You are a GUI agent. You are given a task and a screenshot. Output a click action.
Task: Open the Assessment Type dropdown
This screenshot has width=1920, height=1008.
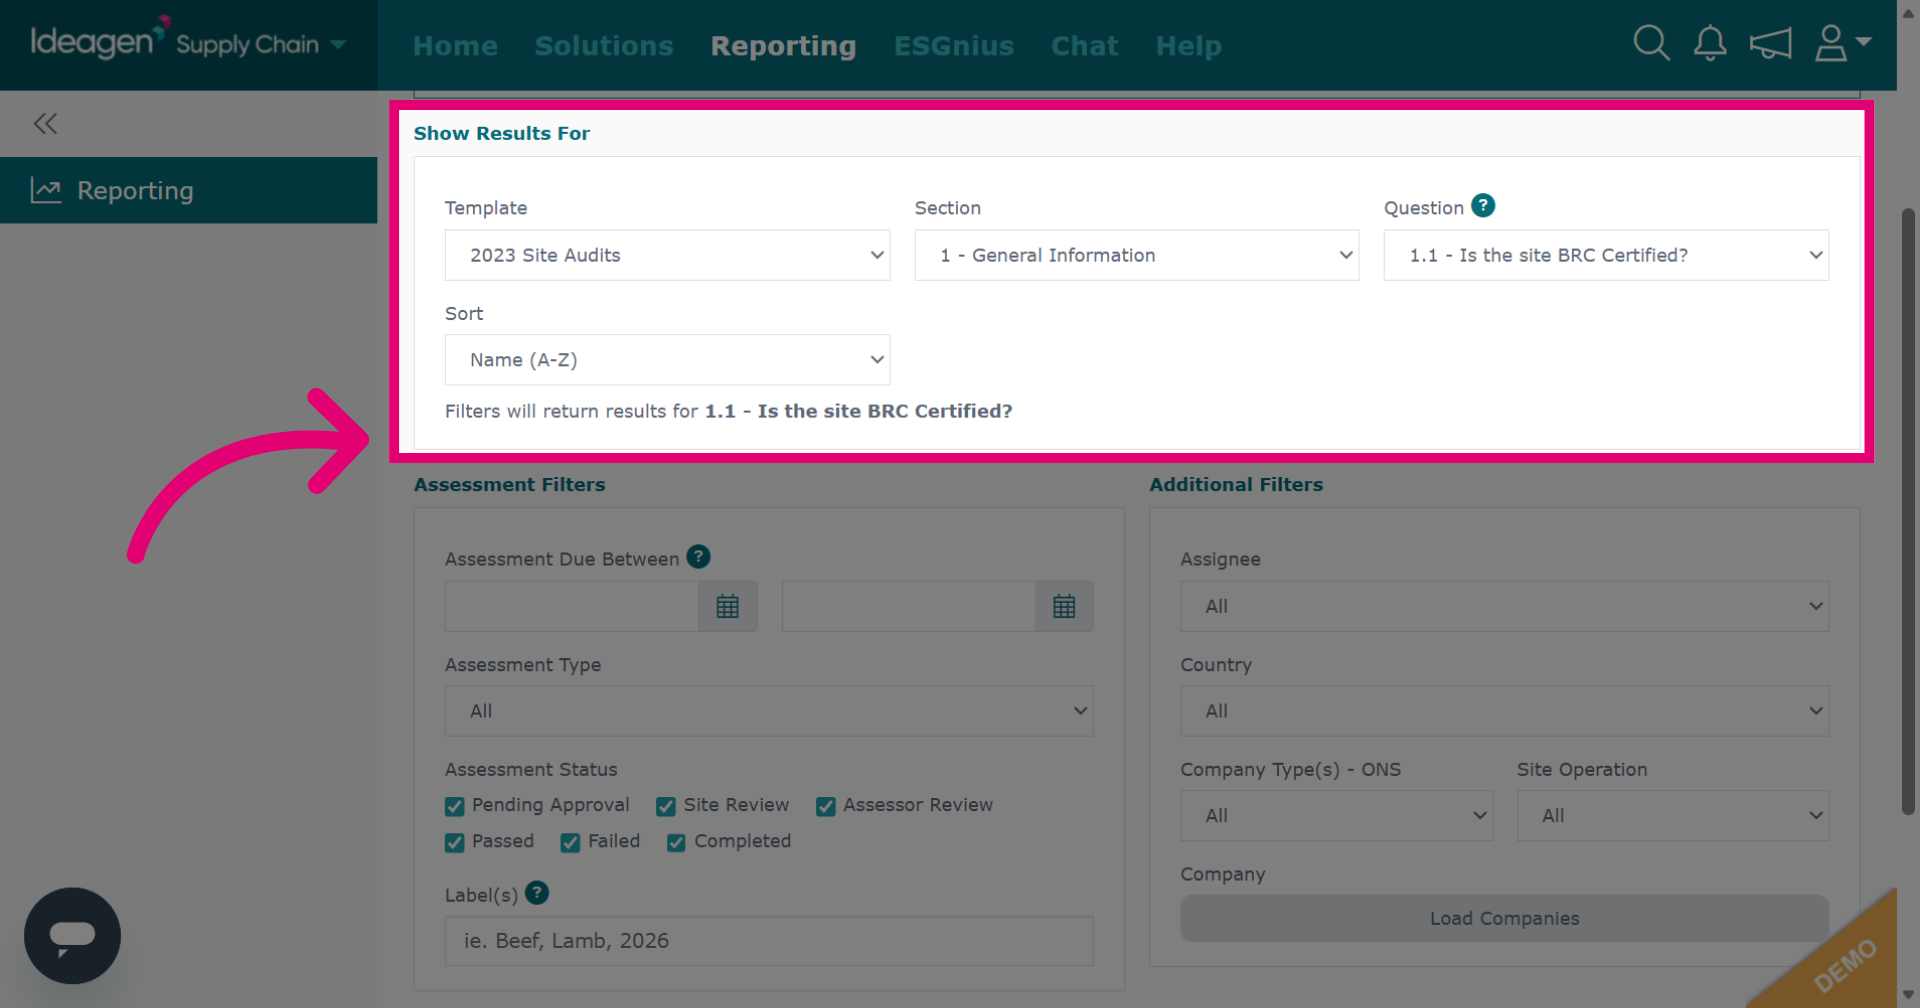pyautogui.click(x=769, y=711)
